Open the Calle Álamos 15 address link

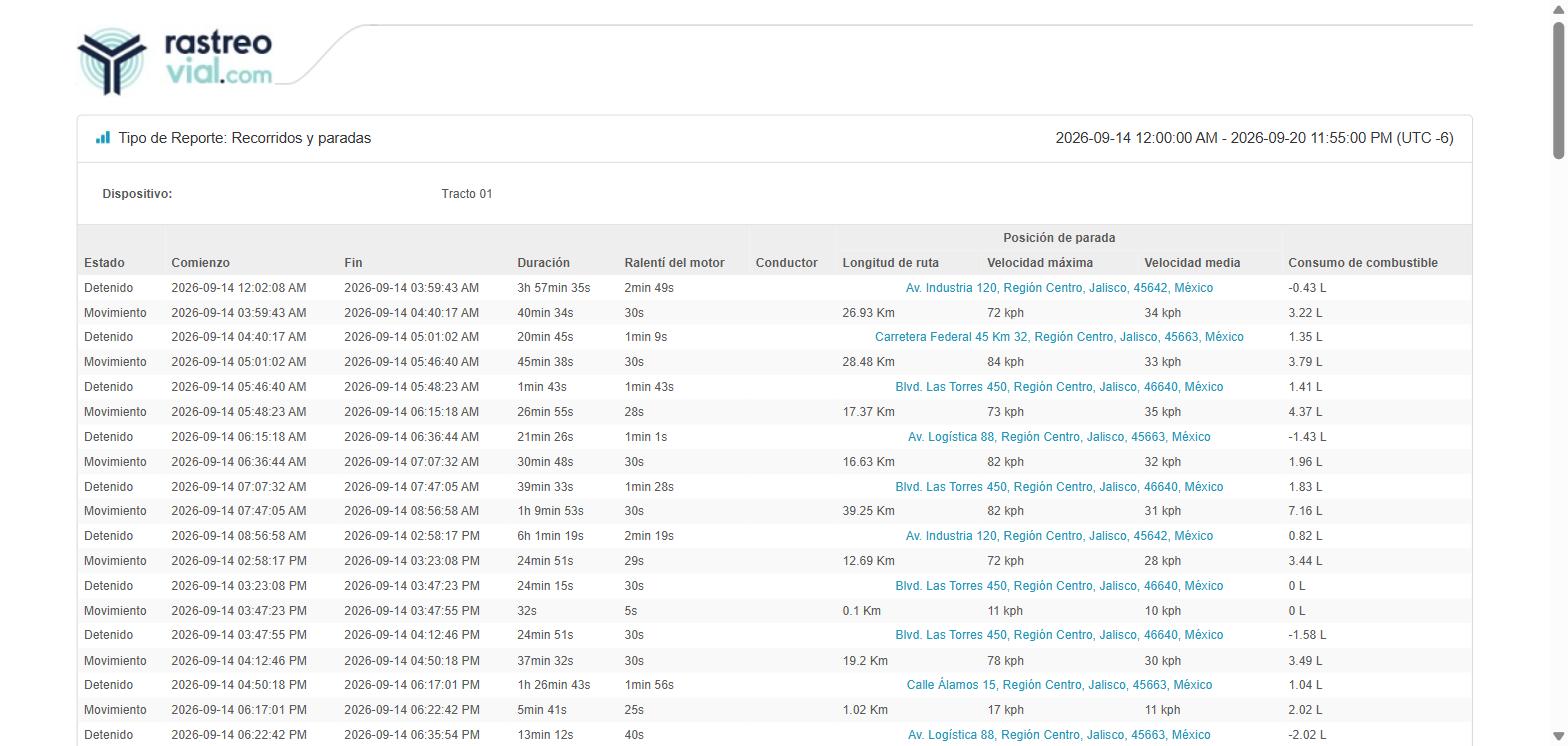(x=1059, y=685)
